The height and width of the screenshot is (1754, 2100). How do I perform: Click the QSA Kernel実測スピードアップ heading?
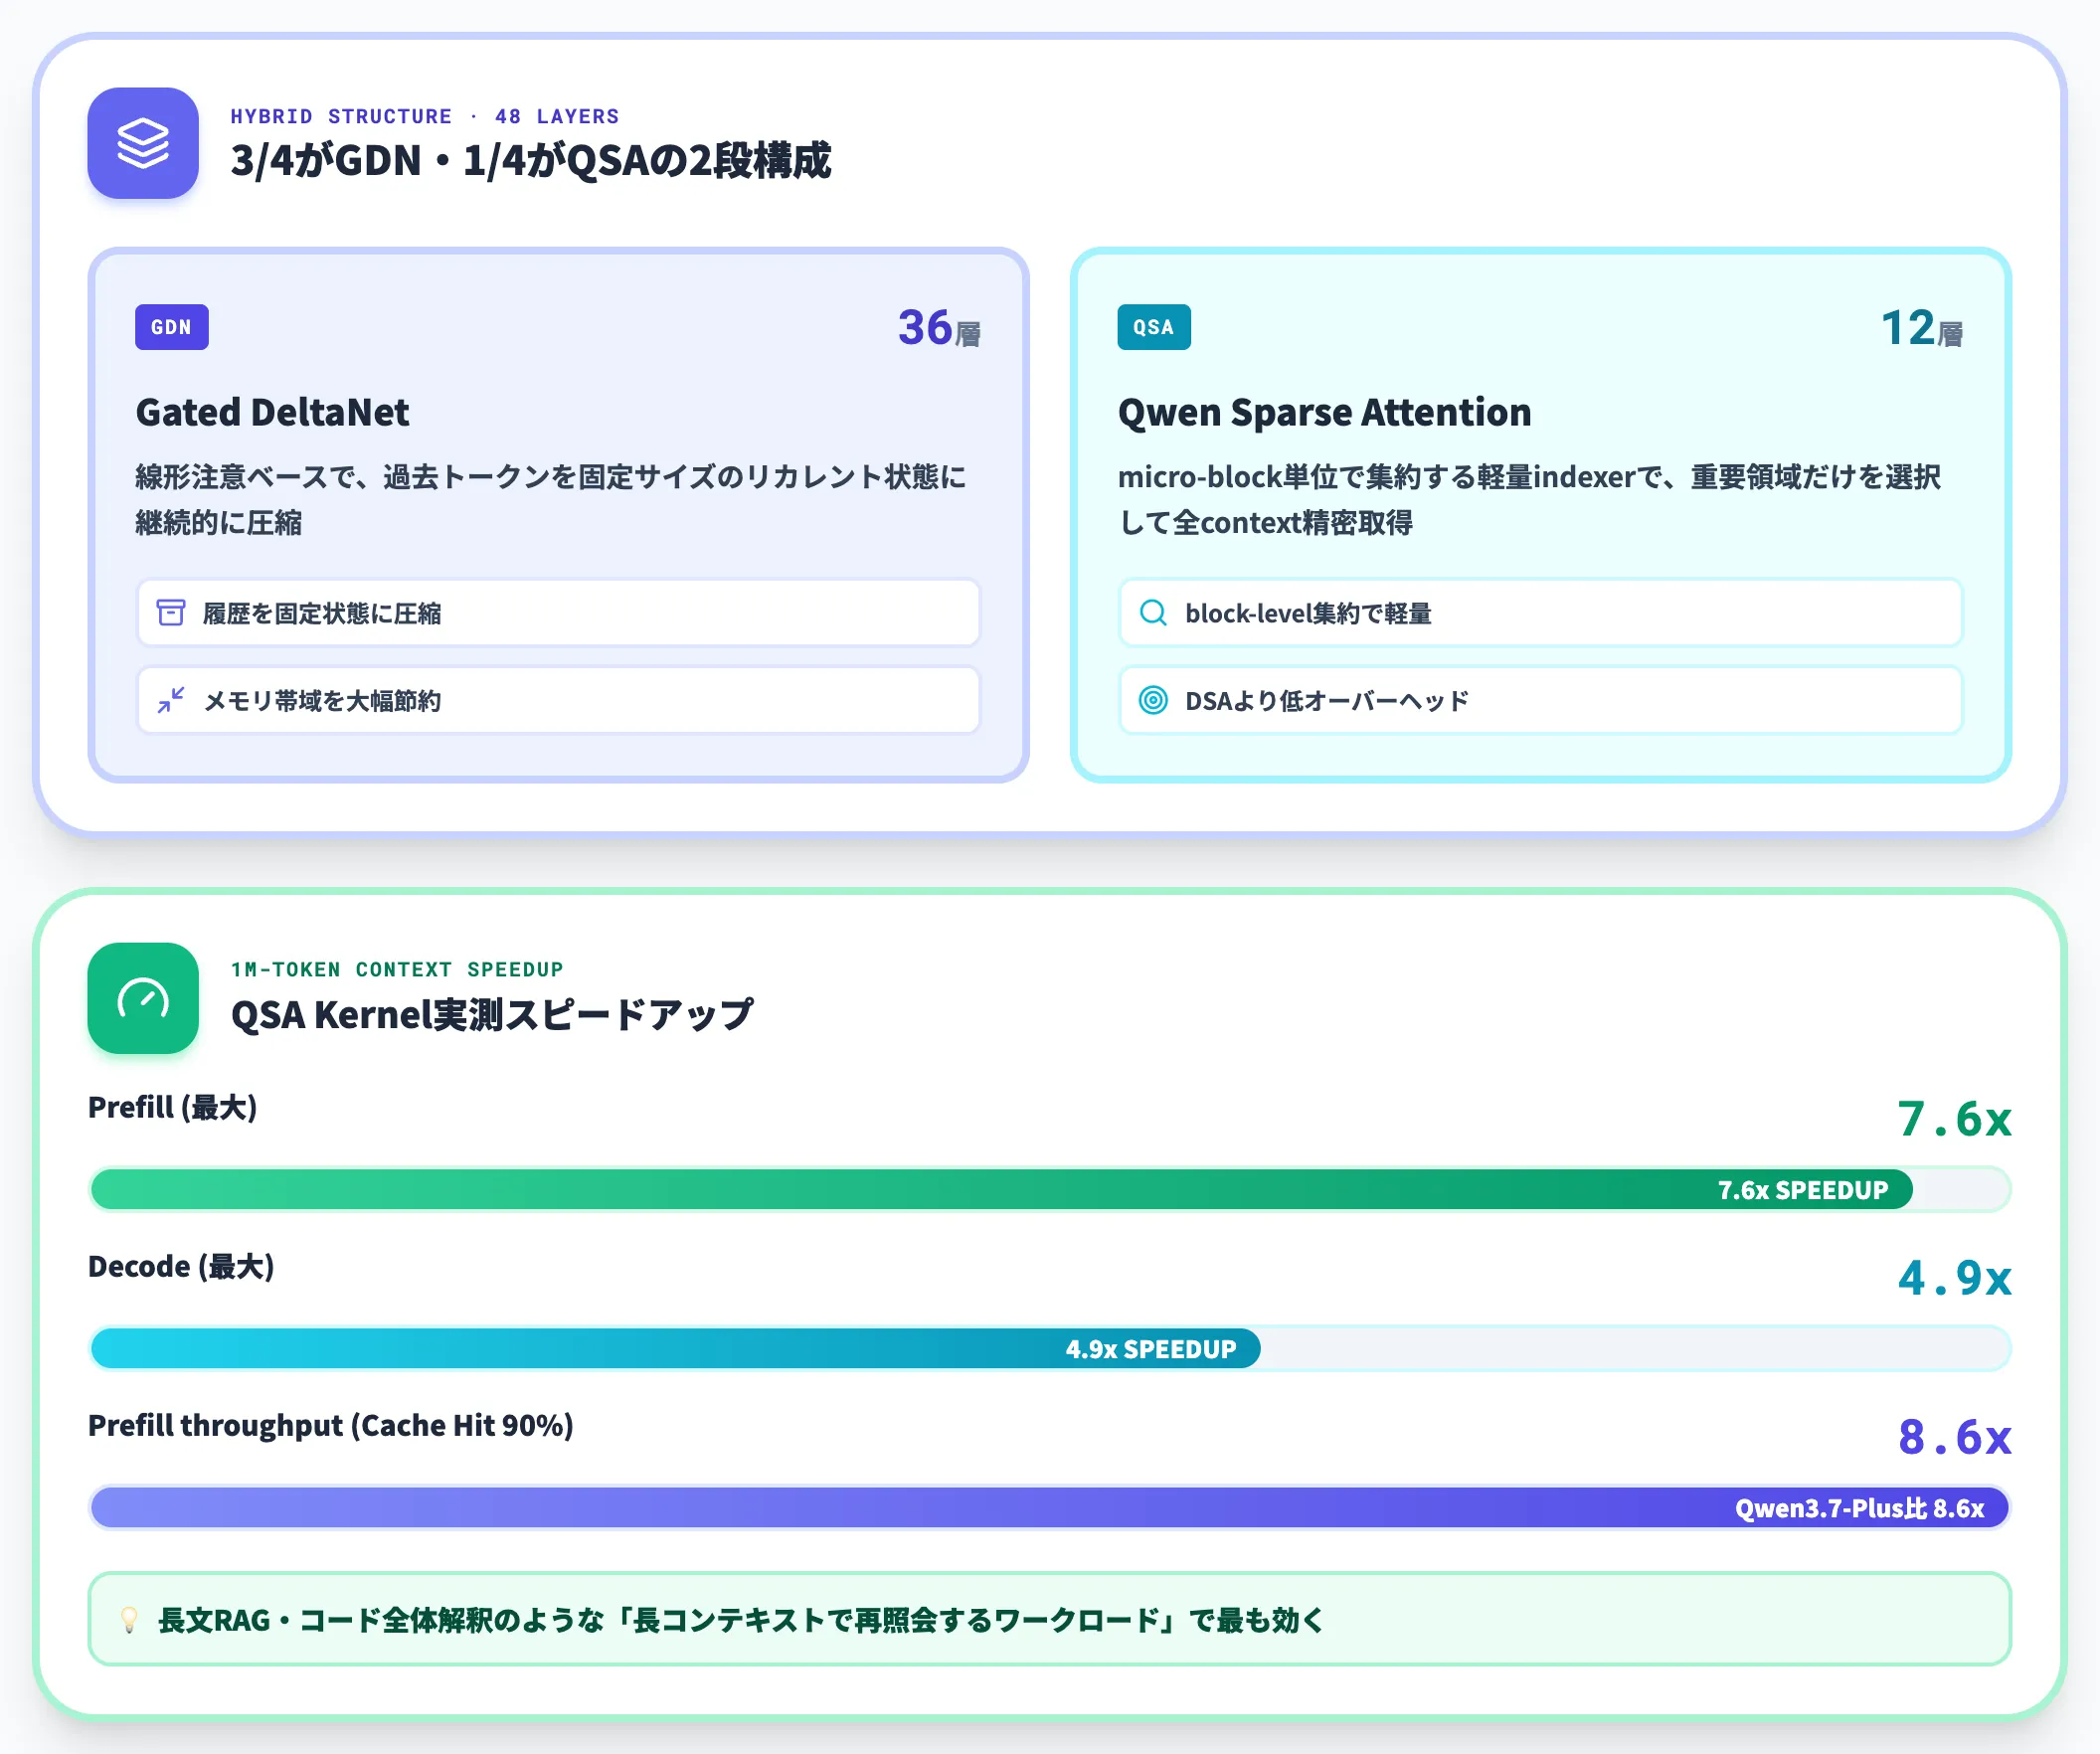point(492,1014)
